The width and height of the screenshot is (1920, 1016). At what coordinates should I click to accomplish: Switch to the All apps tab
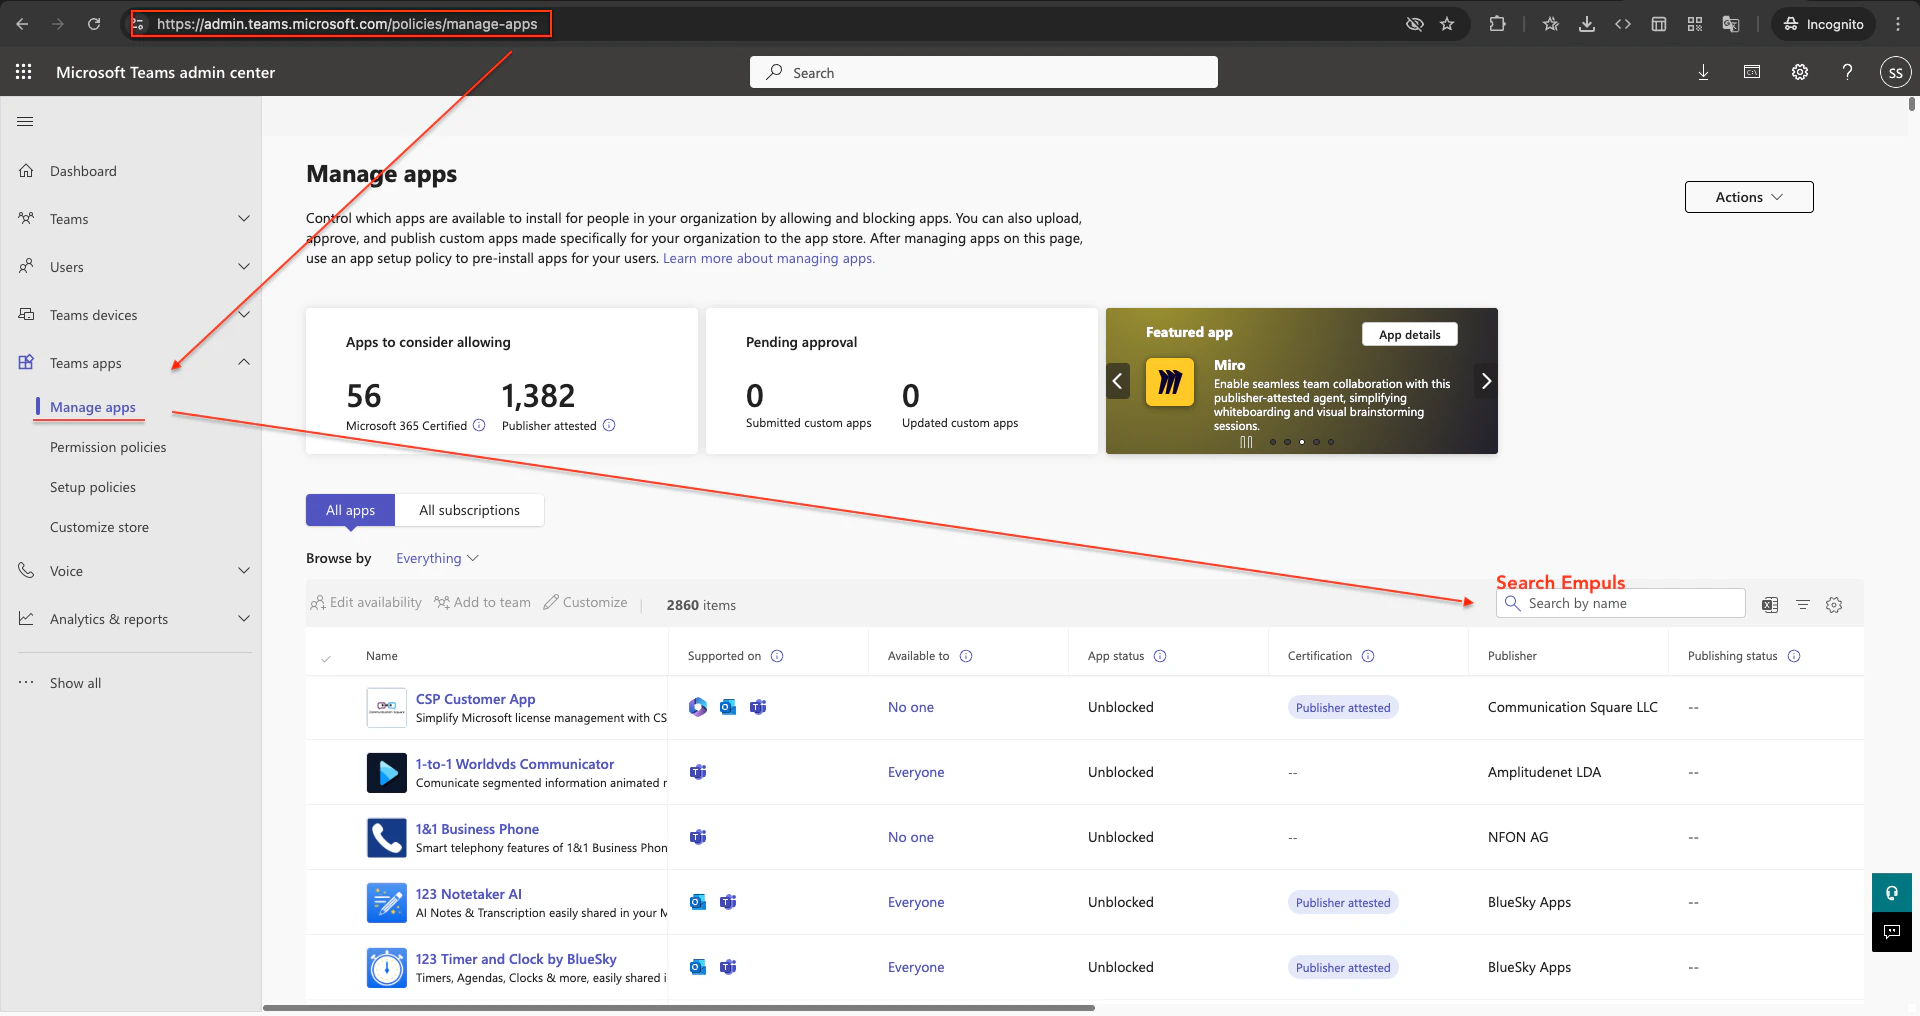[x=350, y=510]
